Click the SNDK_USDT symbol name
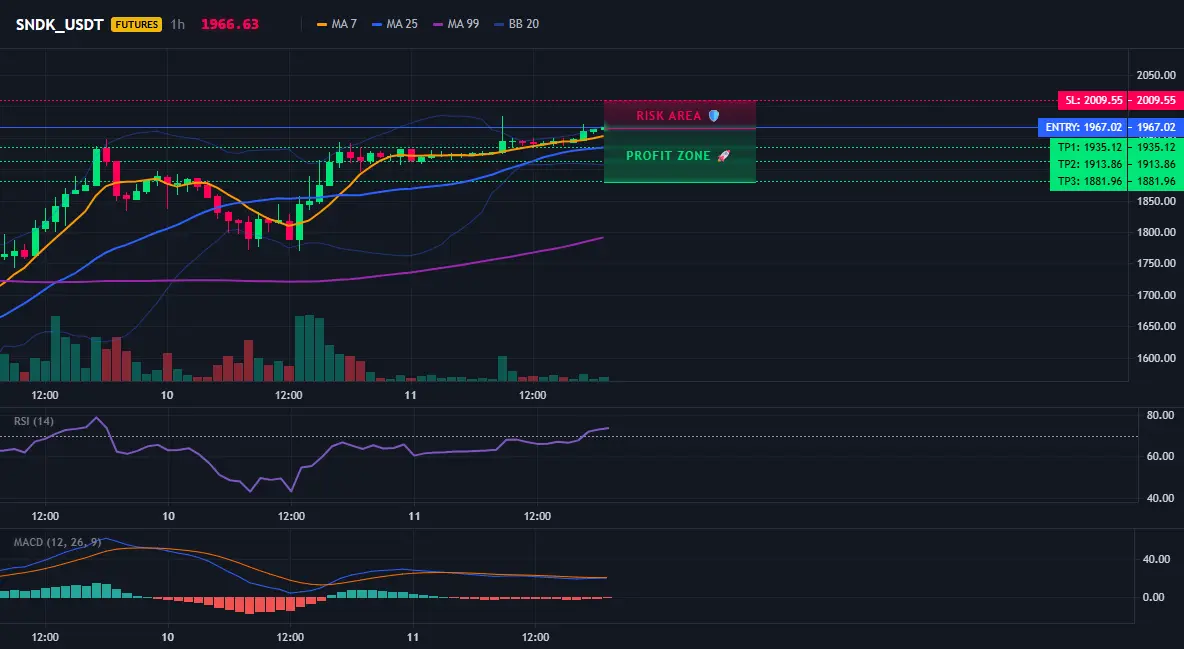1184x649 pixels. click(x=60, y=24)
